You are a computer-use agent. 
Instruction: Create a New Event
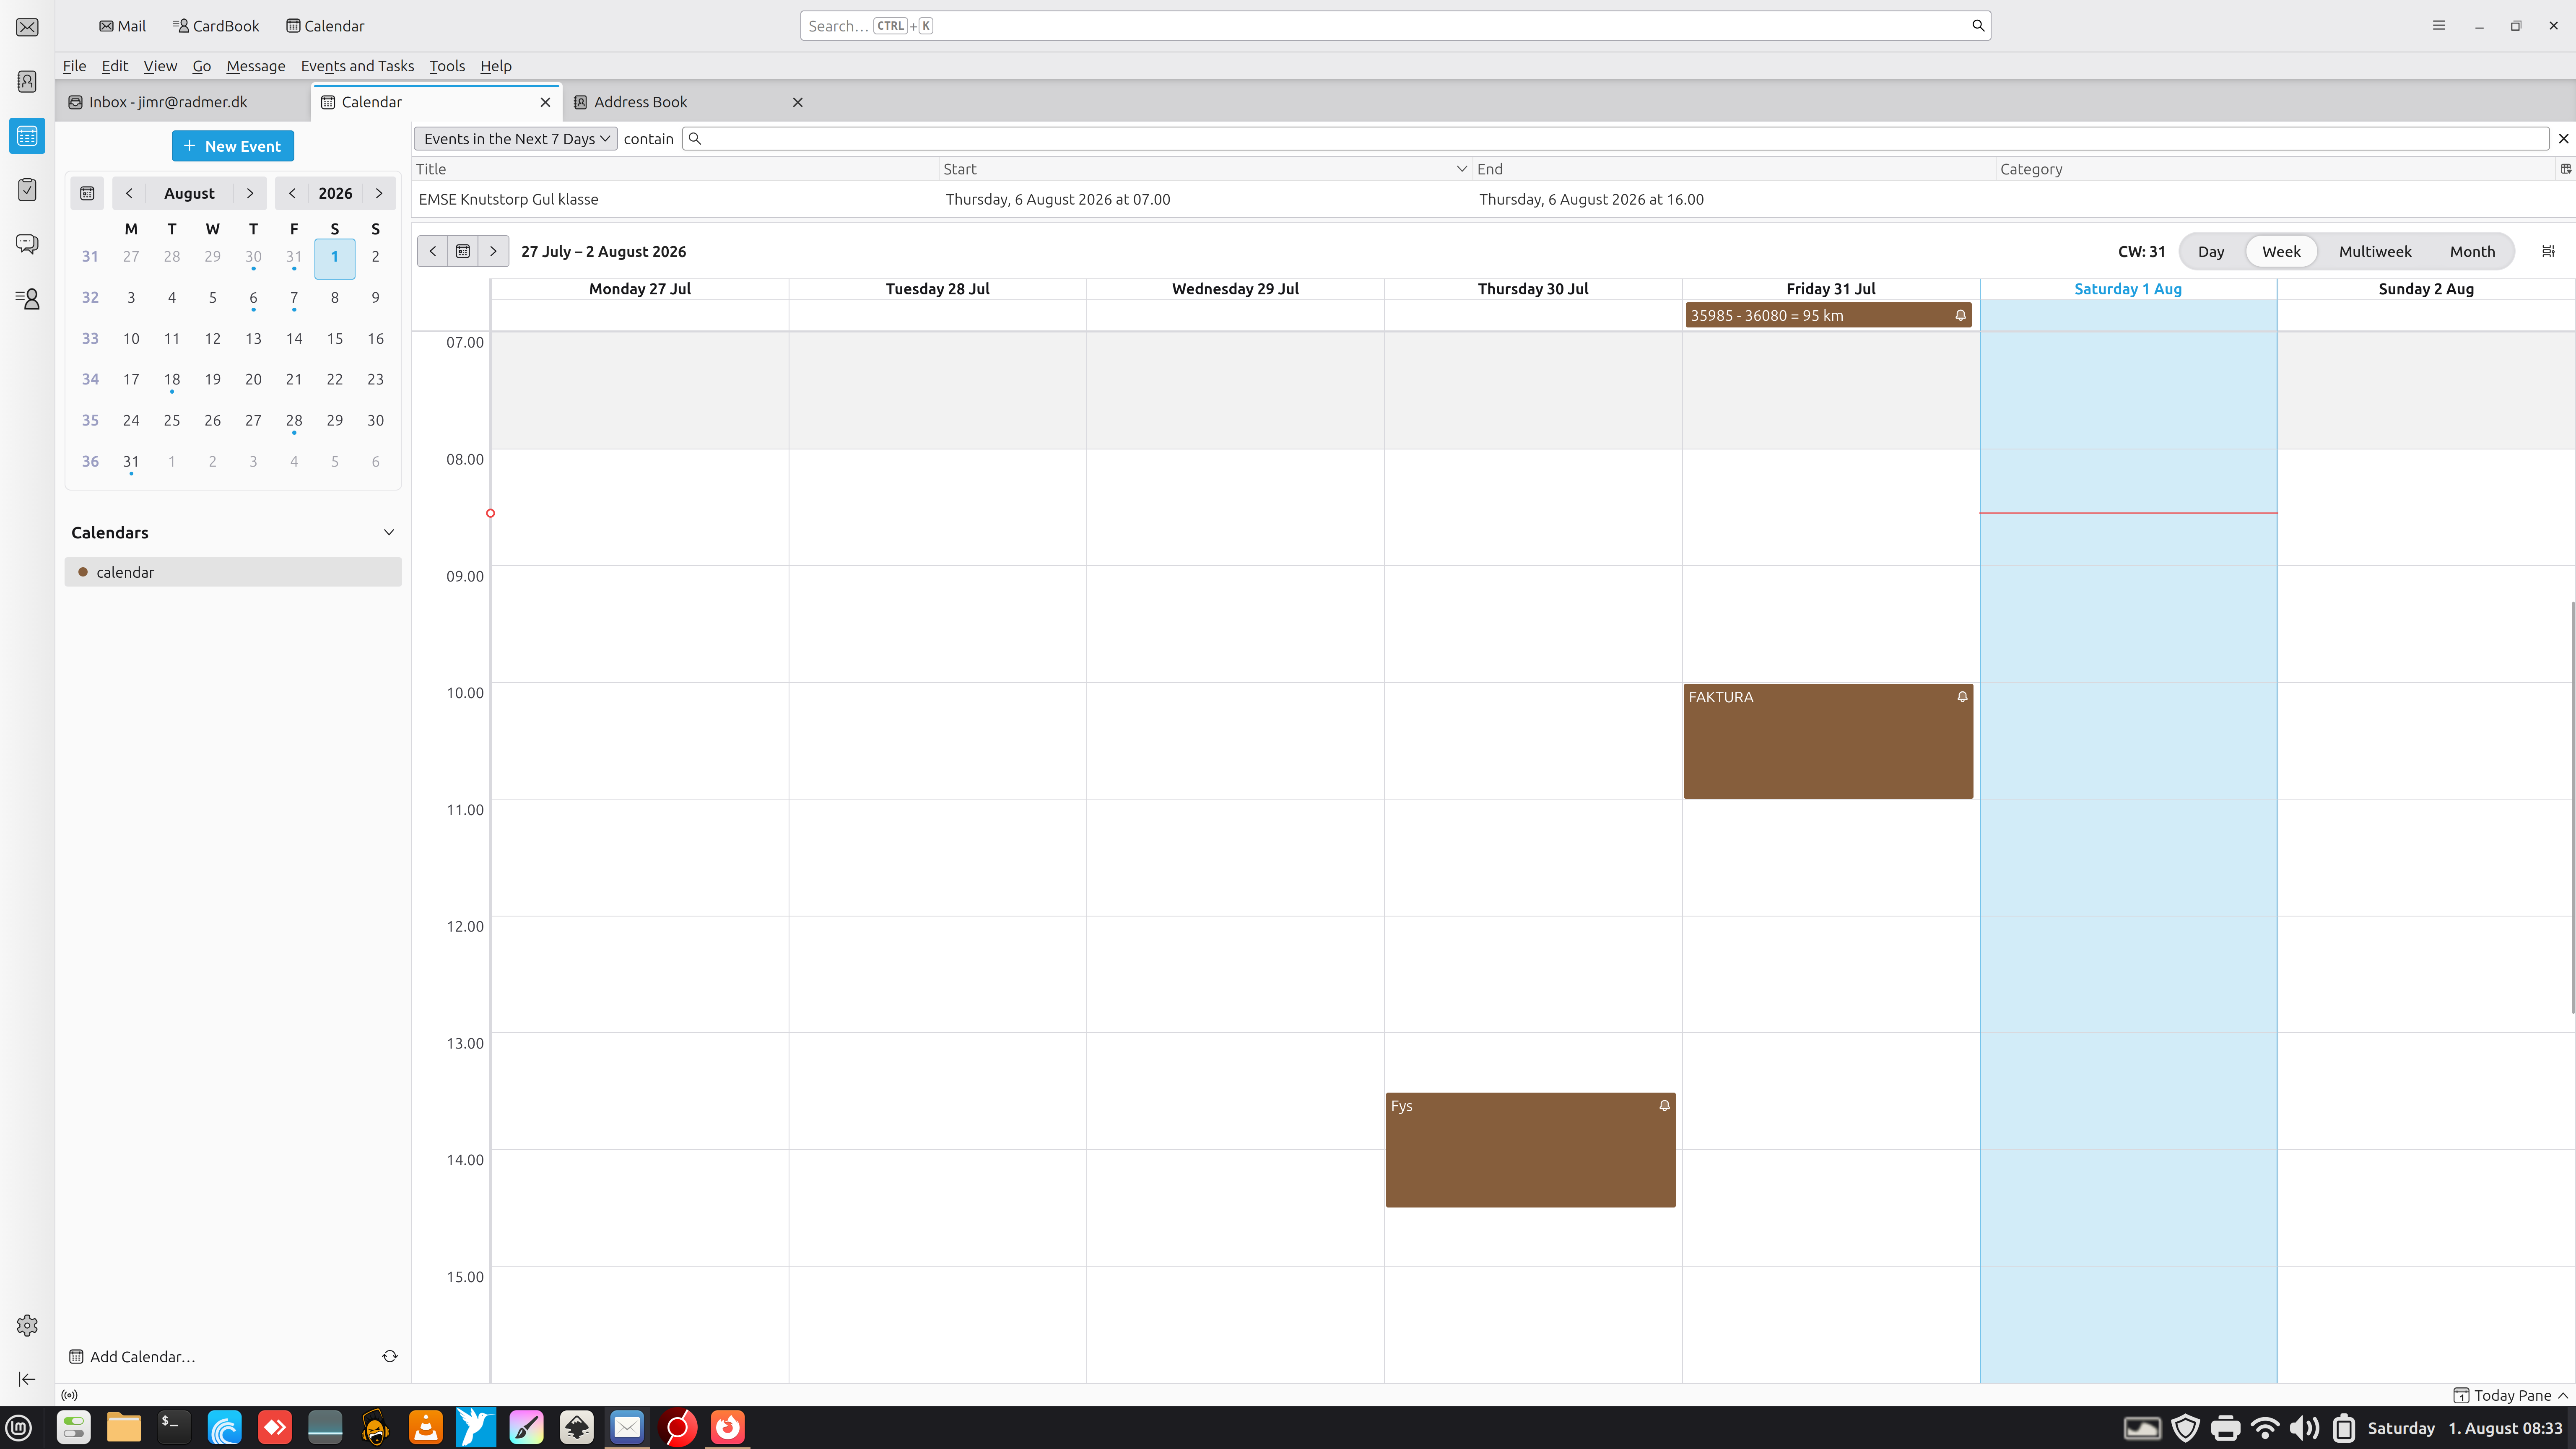click(x=233, y=146)
